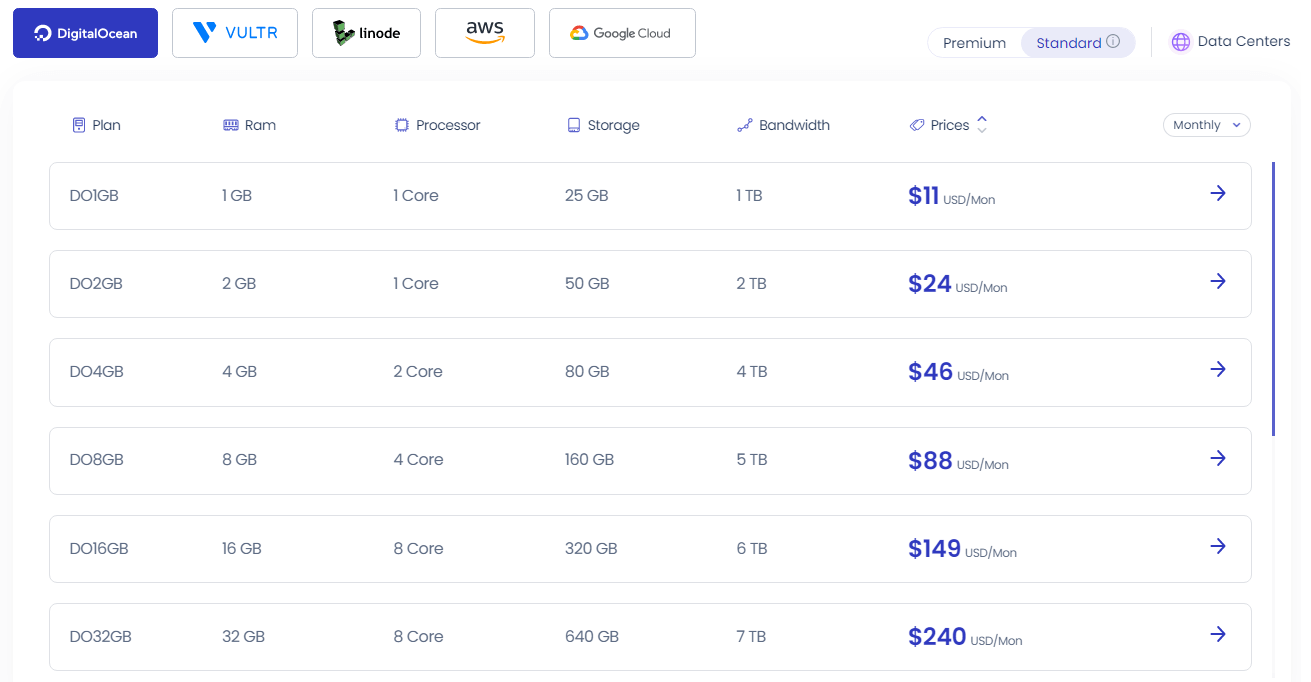Click the arrow on the DO32GB row
The width and height of the screenshot is (1311, 682).
pos(1218,634)
